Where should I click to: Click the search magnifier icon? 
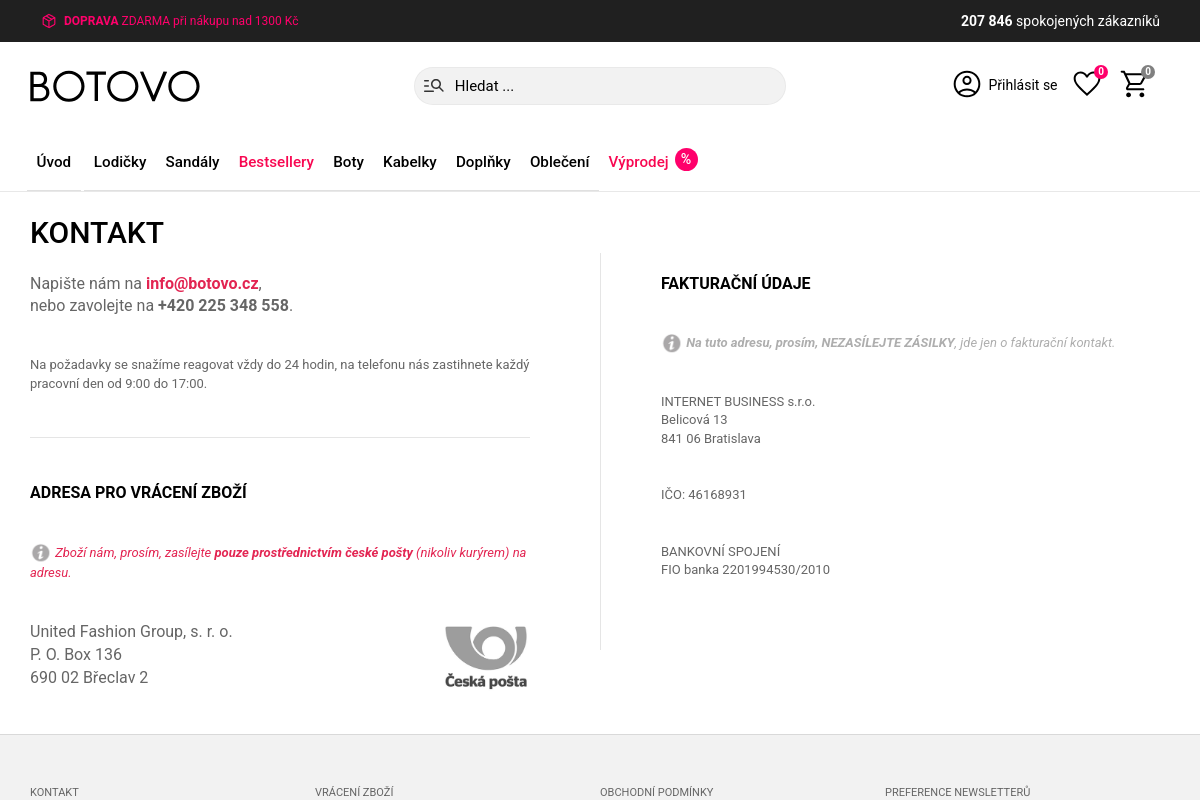434,86
